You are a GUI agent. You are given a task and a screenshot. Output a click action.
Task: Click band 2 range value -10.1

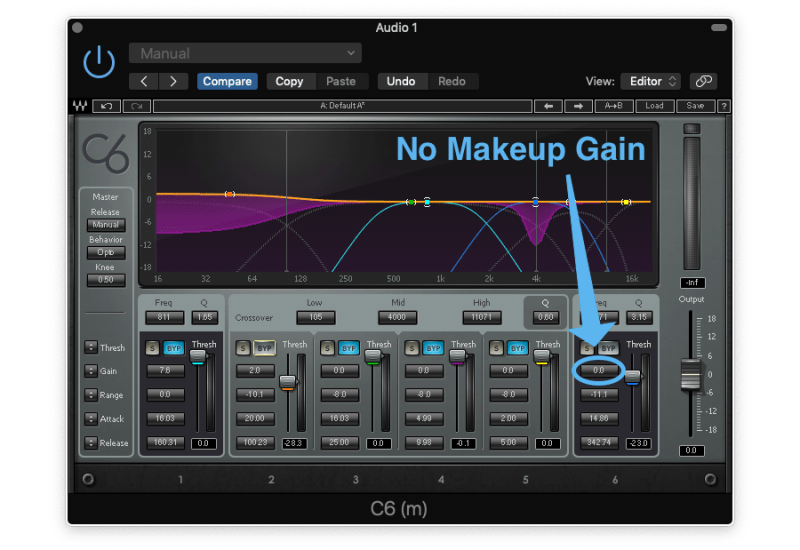[255, 394]
